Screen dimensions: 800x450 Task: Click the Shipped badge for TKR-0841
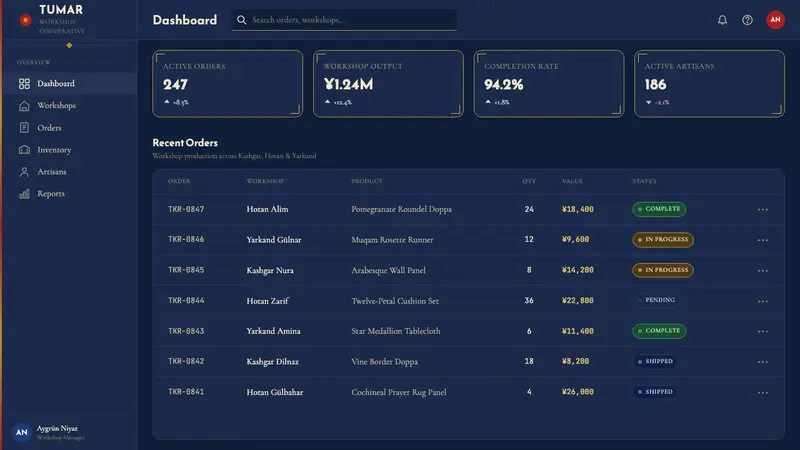tap(655, 392)
